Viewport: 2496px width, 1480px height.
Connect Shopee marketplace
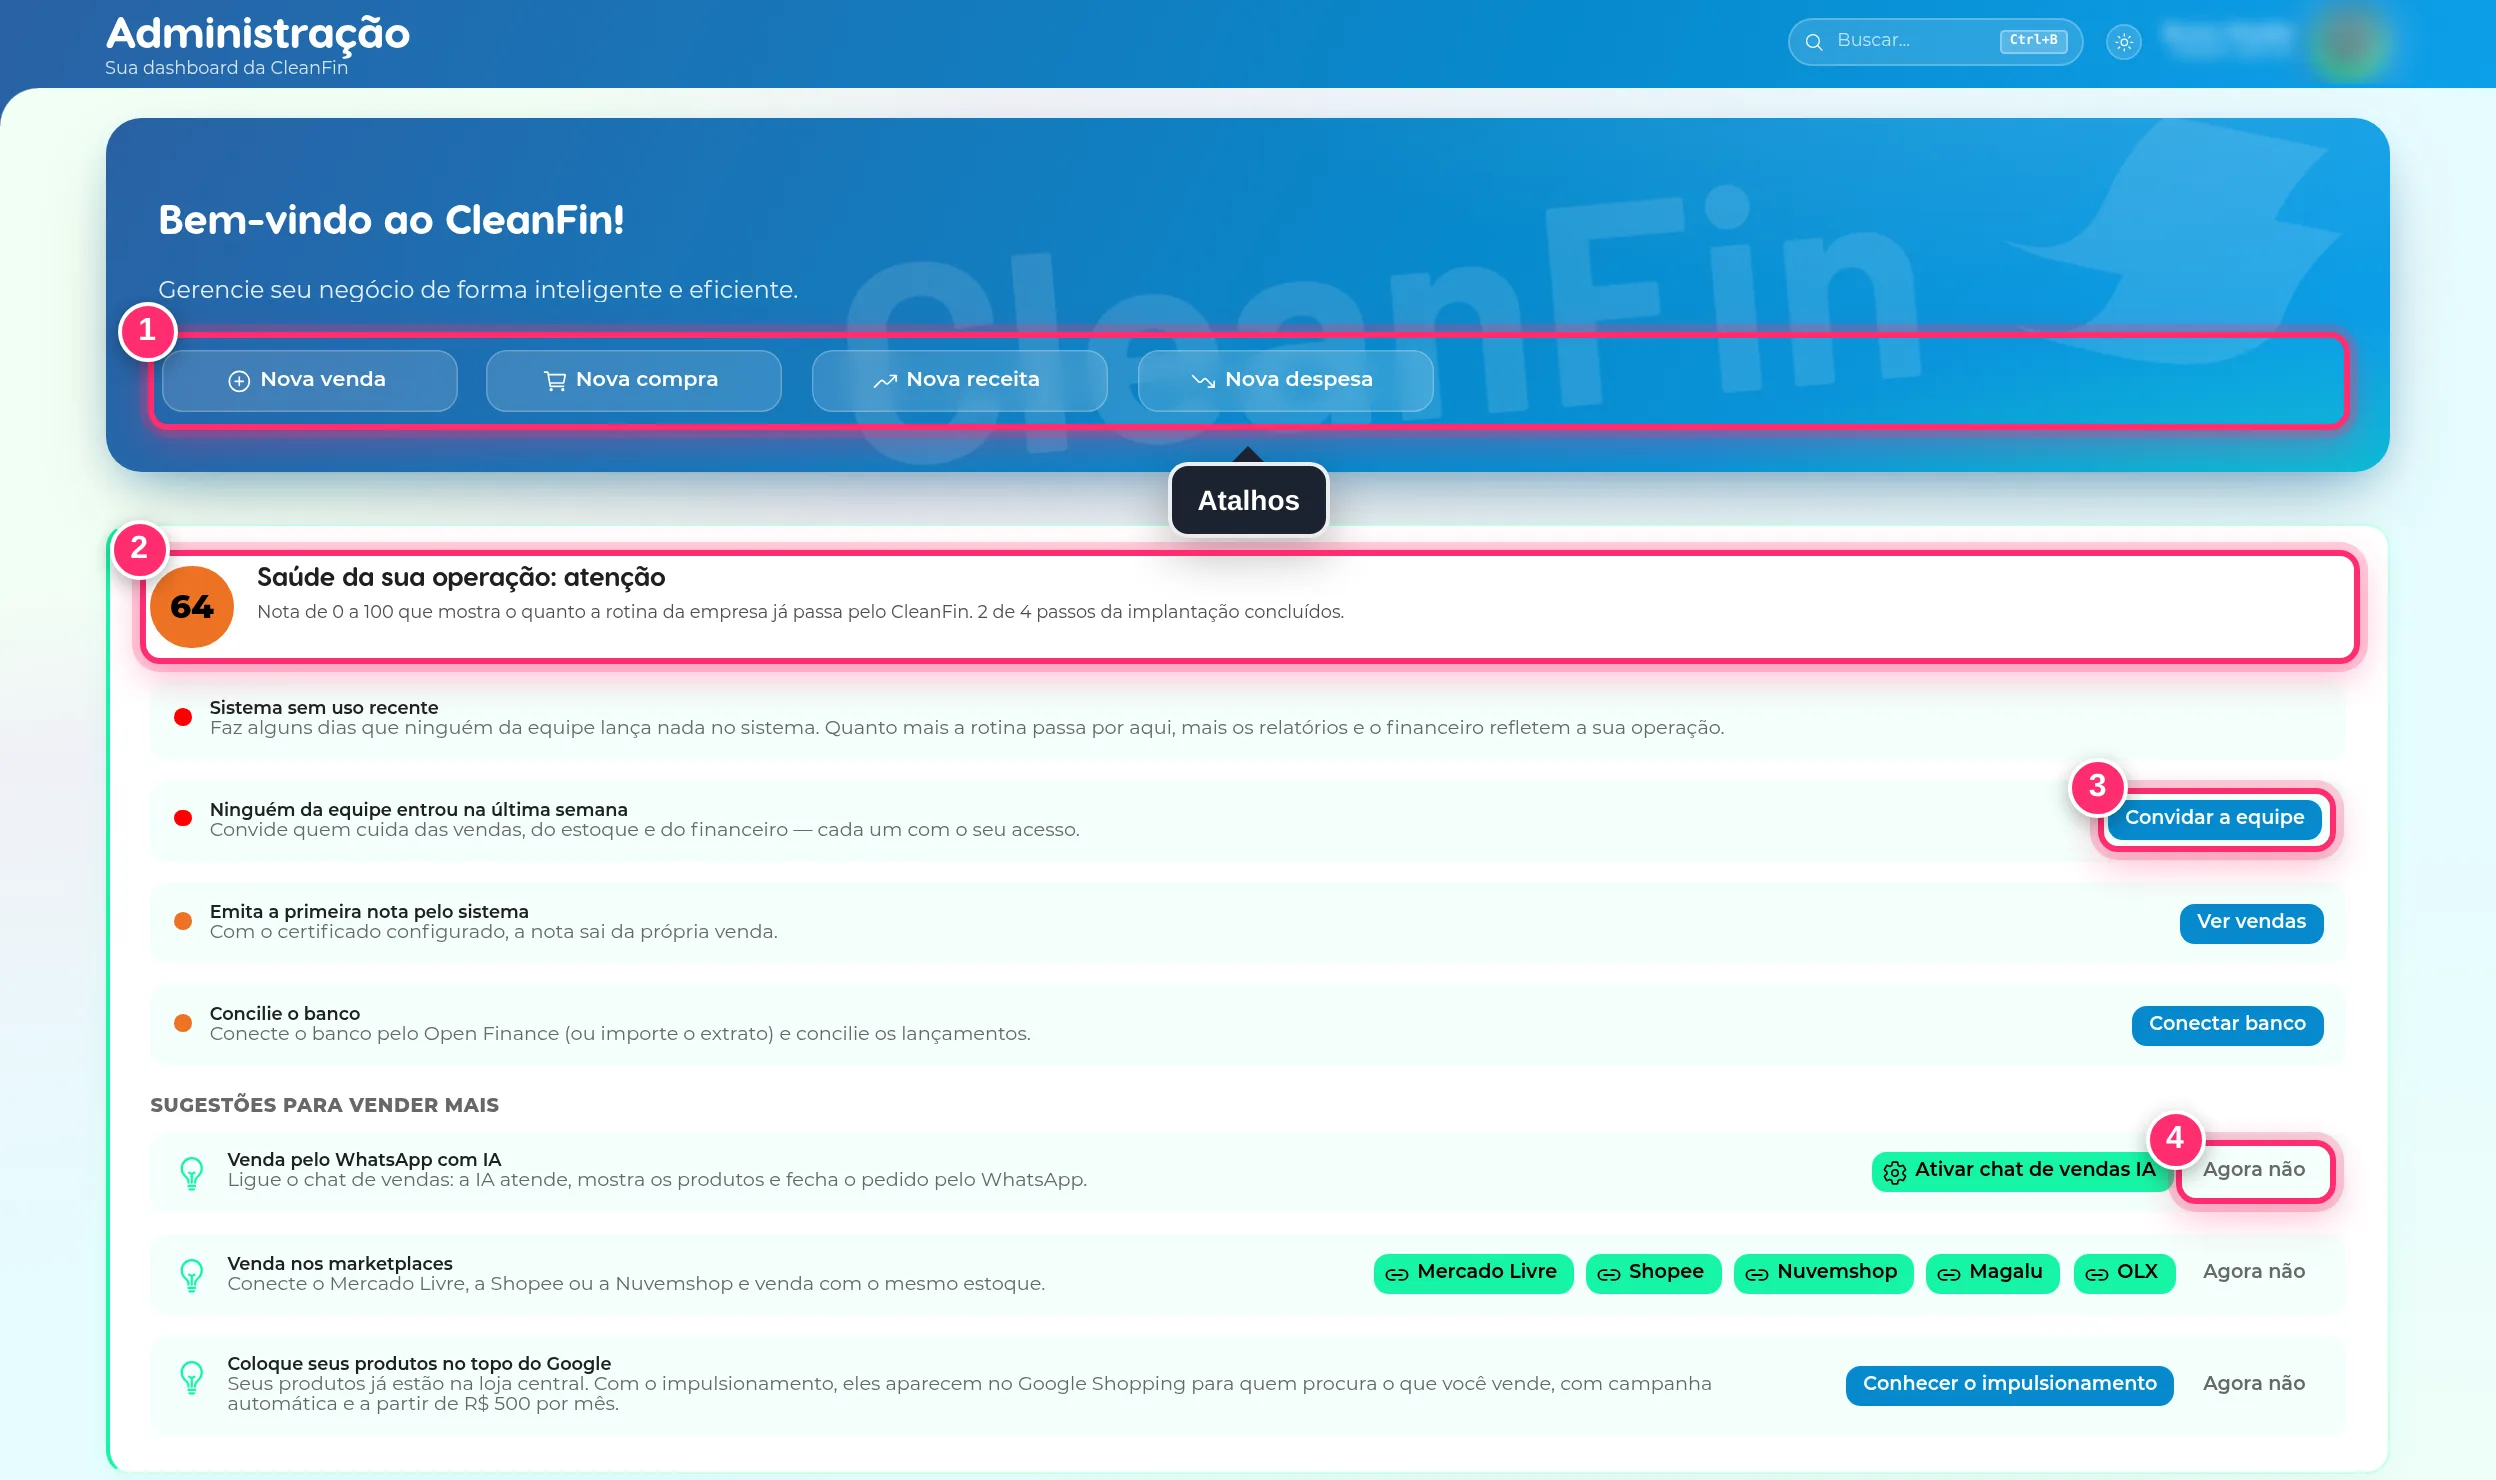[1653, 1273]
